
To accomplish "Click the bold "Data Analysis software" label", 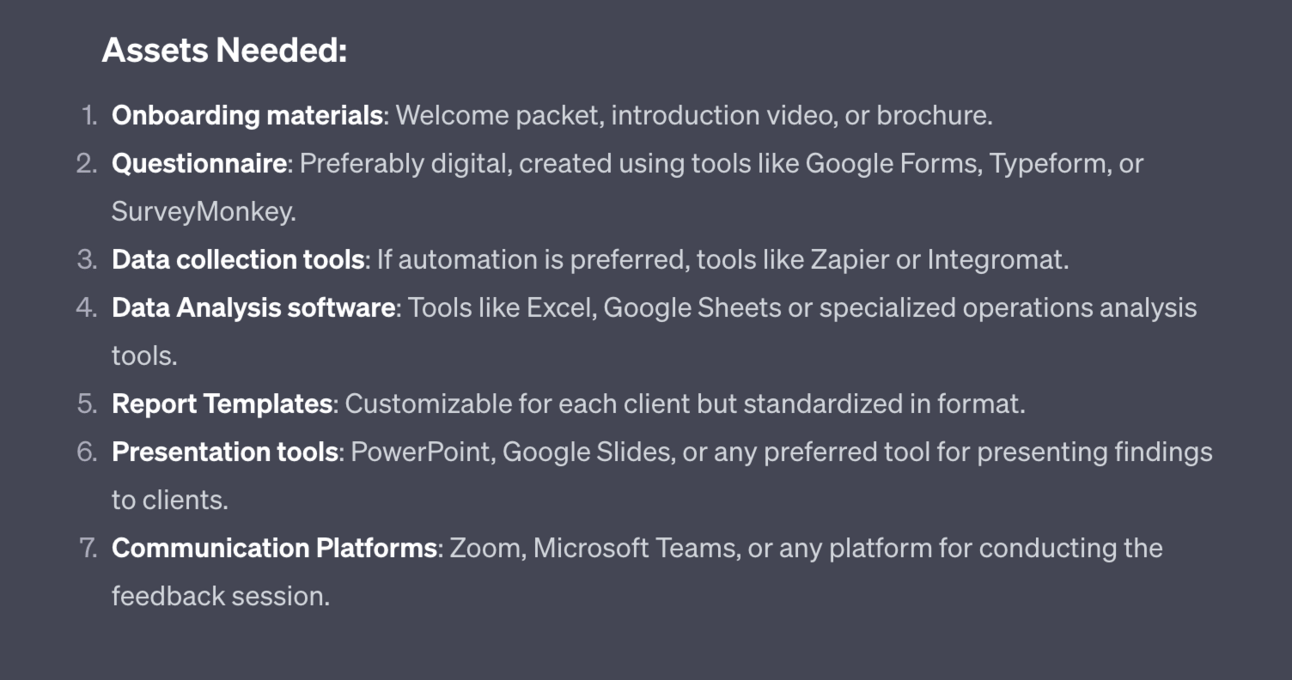I will click(x=253, y=308).
